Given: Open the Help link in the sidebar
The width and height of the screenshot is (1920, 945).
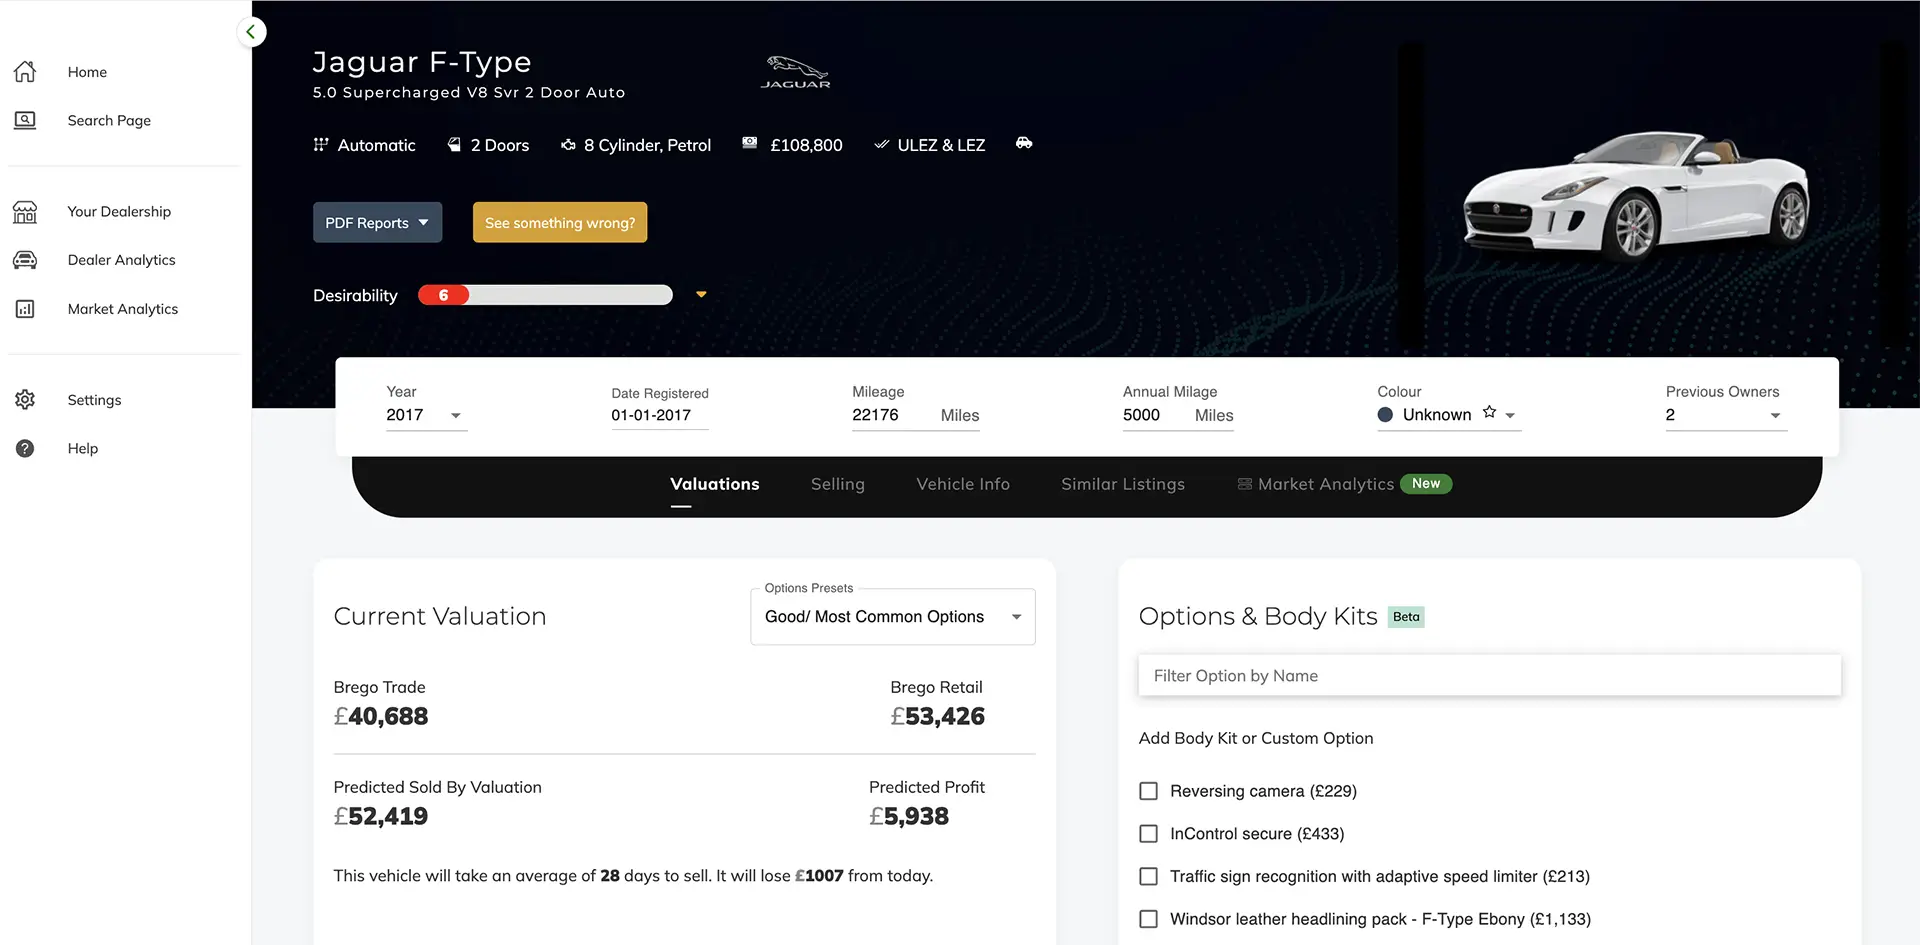Looking at the screenshot, I should tap(83, 449).
